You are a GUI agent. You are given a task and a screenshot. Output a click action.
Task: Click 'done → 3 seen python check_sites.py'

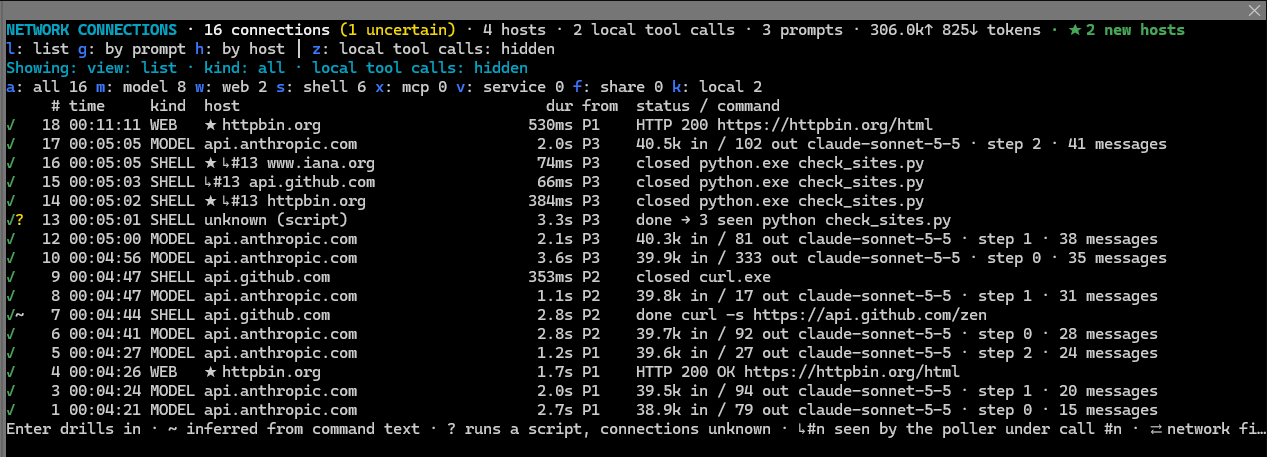pyautogui.click(x=793, y=220)
